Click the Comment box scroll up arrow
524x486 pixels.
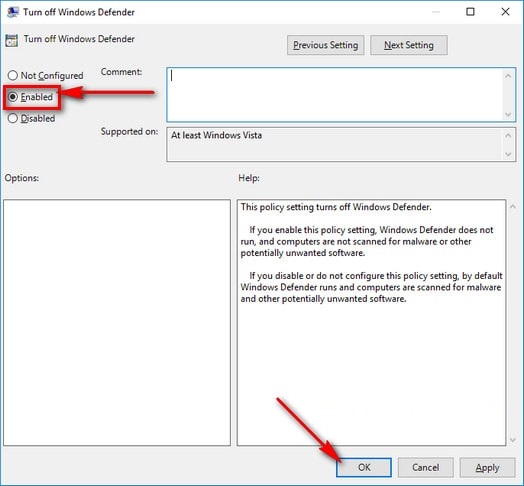point(508,76)
